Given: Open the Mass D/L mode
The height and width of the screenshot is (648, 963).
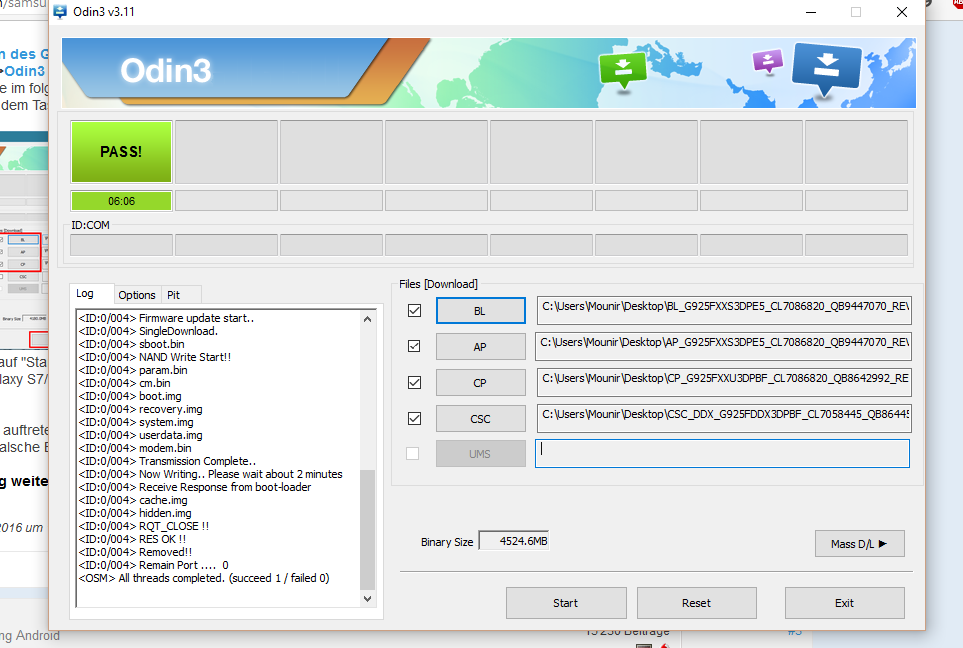Looking at the screenshot, I should [x=859, y=544].
